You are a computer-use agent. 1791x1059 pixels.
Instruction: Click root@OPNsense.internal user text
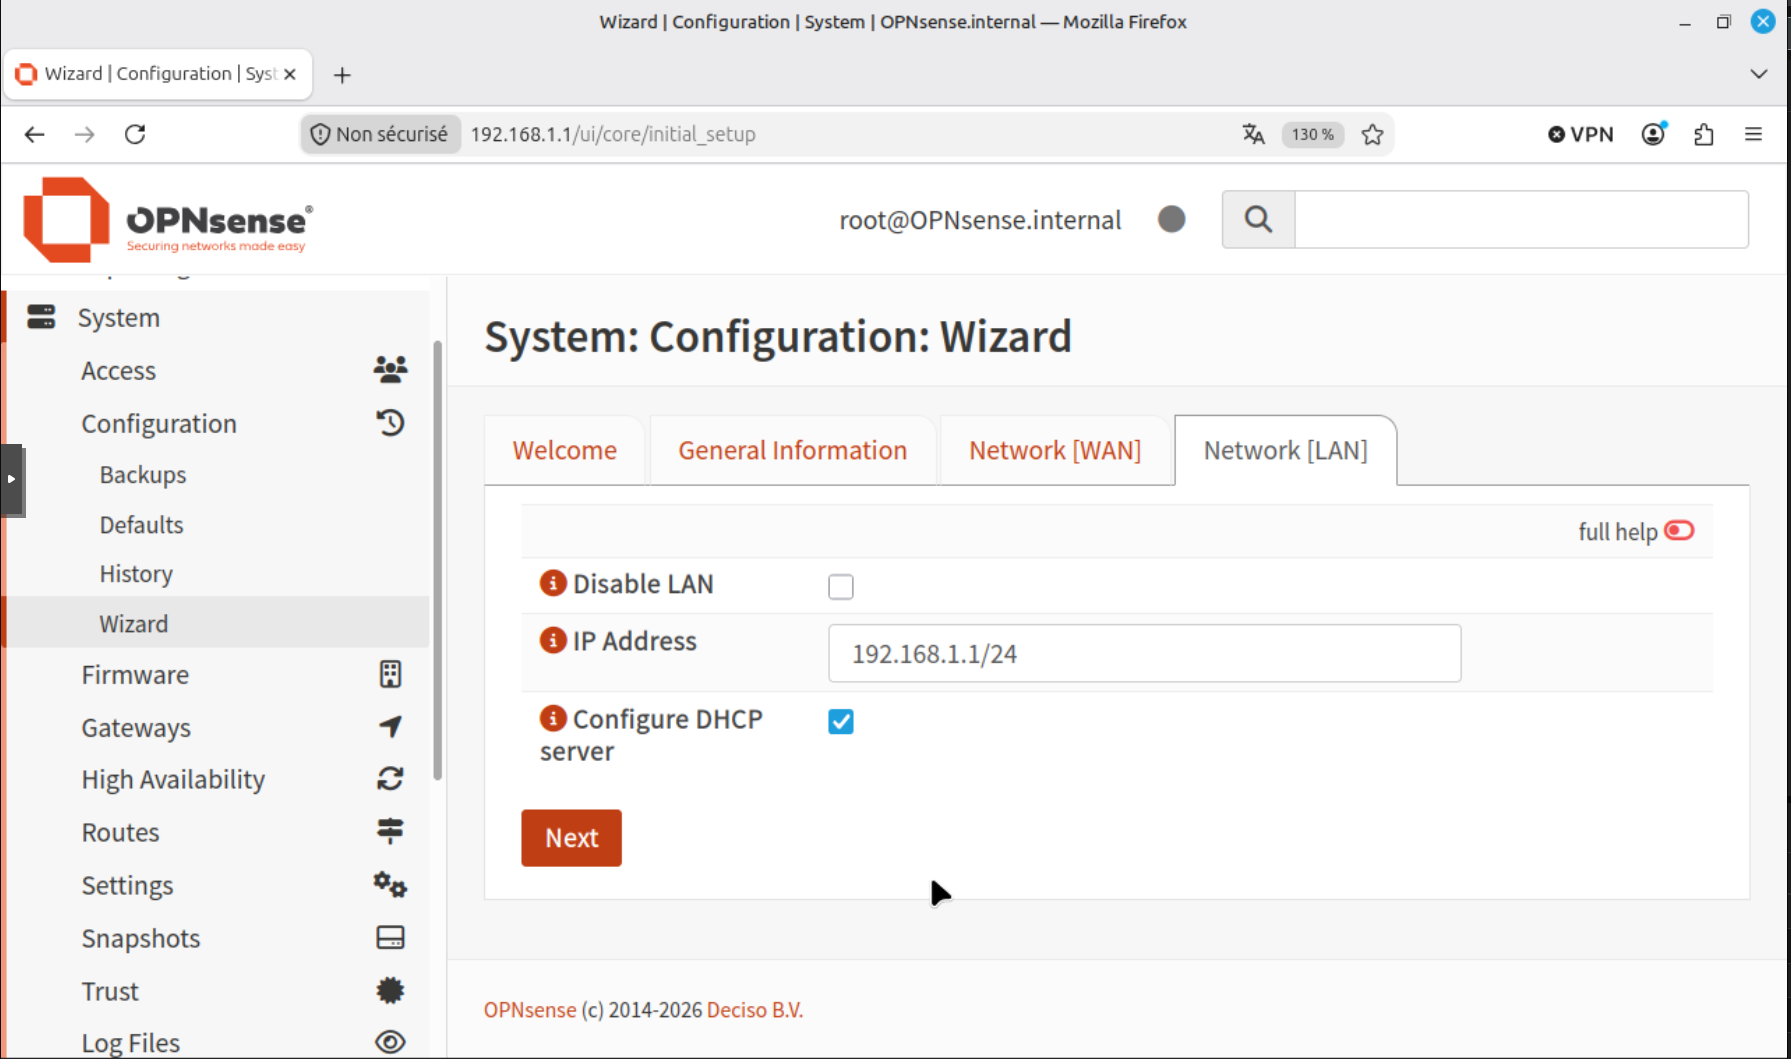(x=980, y=219)
